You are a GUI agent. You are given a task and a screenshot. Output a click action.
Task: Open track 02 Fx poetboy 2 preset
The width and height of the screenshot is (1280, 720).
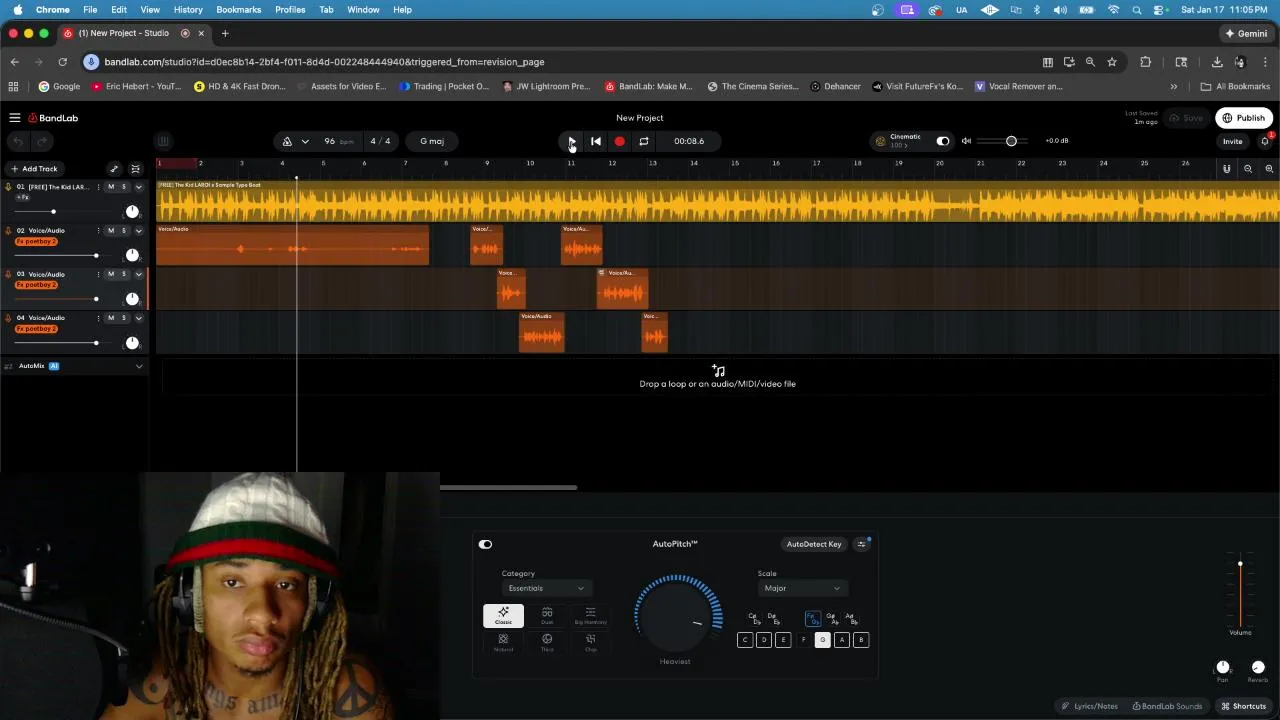(x=36, y=241)
